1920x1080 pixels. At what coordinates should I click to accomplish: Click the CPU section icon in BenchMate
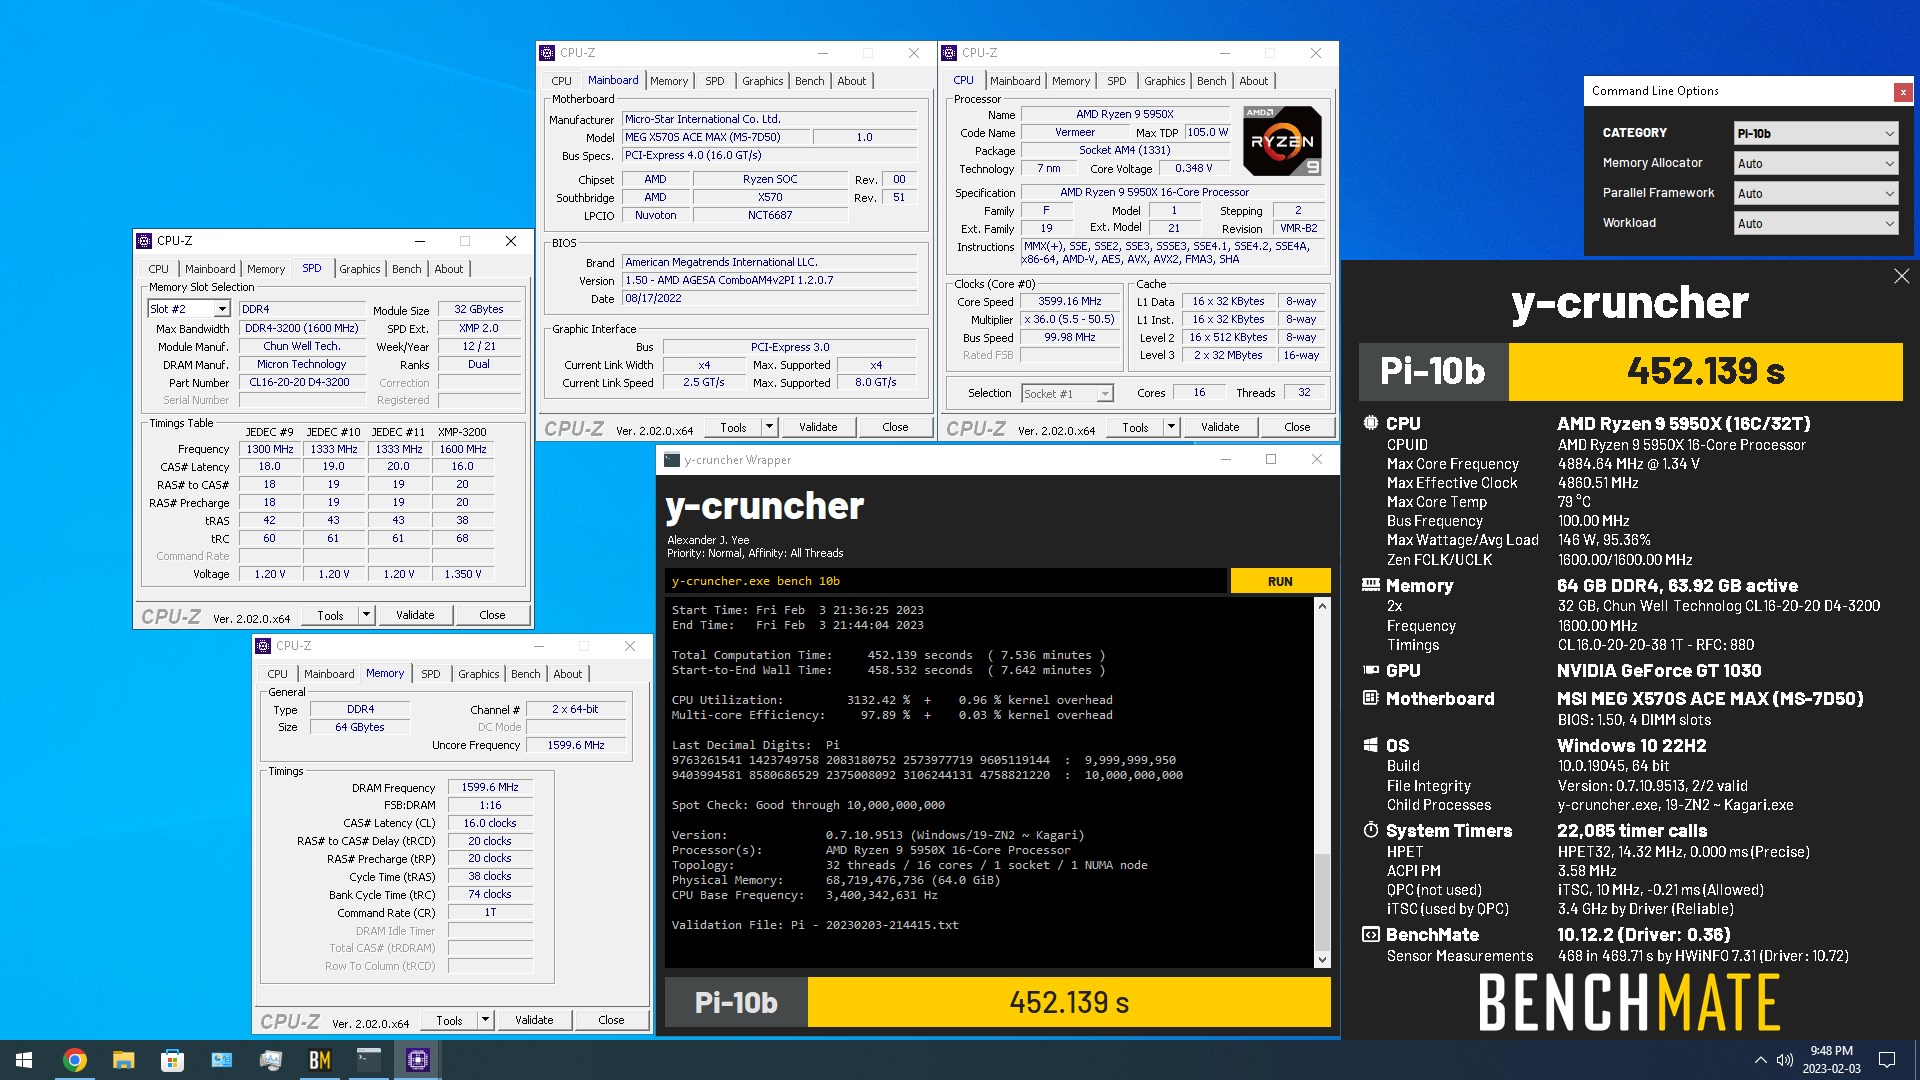pos(1371,423)
